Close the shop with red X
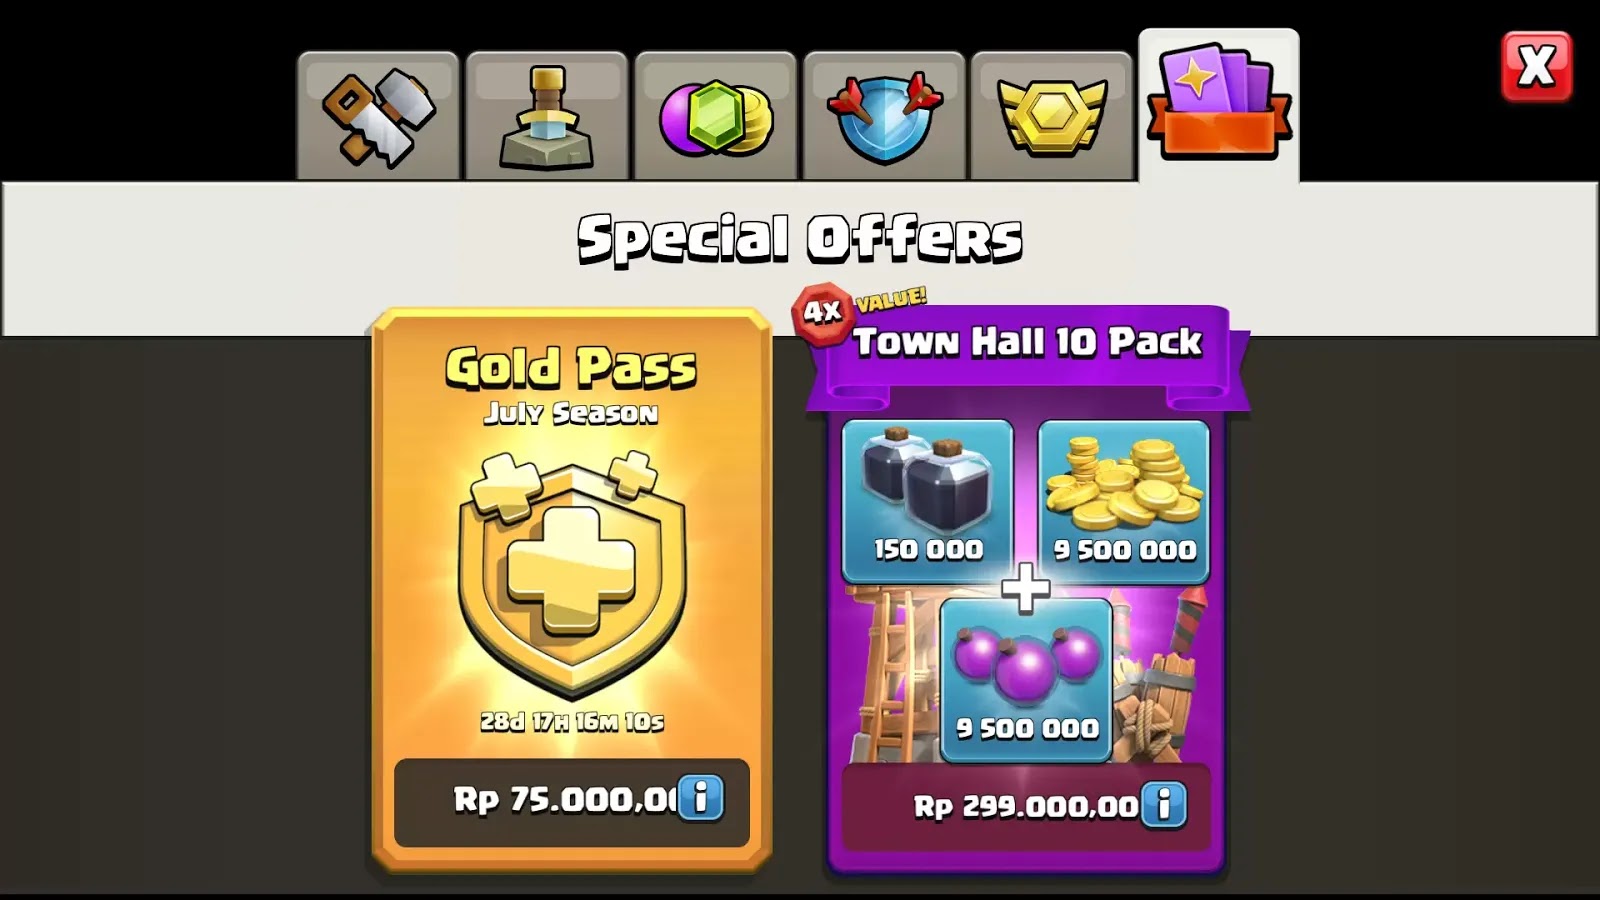This screenshot has width=1600, height=900. 1536,67
